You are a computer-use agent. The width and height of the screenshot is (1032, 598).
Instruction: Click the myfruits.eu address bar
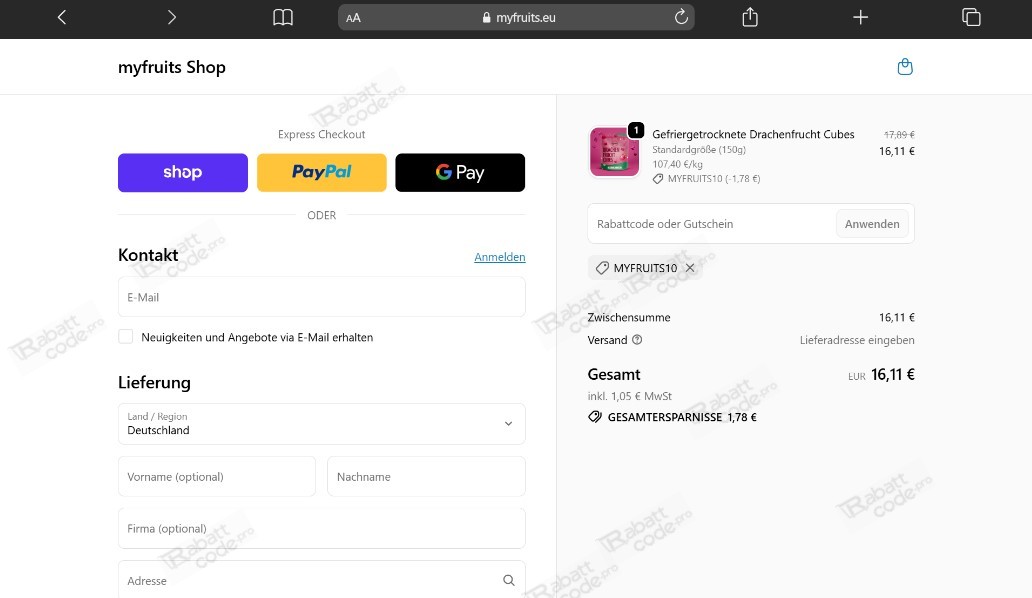tap(516, 18)
